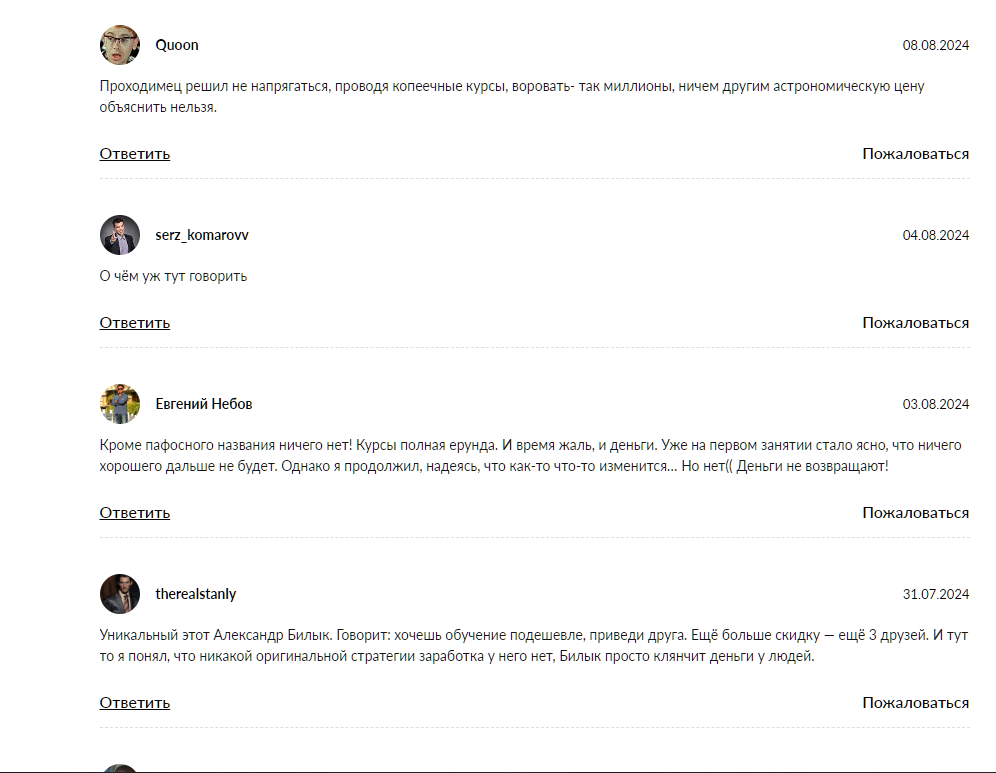Reply to Евгений Небов's comment

tap(135, 513)
